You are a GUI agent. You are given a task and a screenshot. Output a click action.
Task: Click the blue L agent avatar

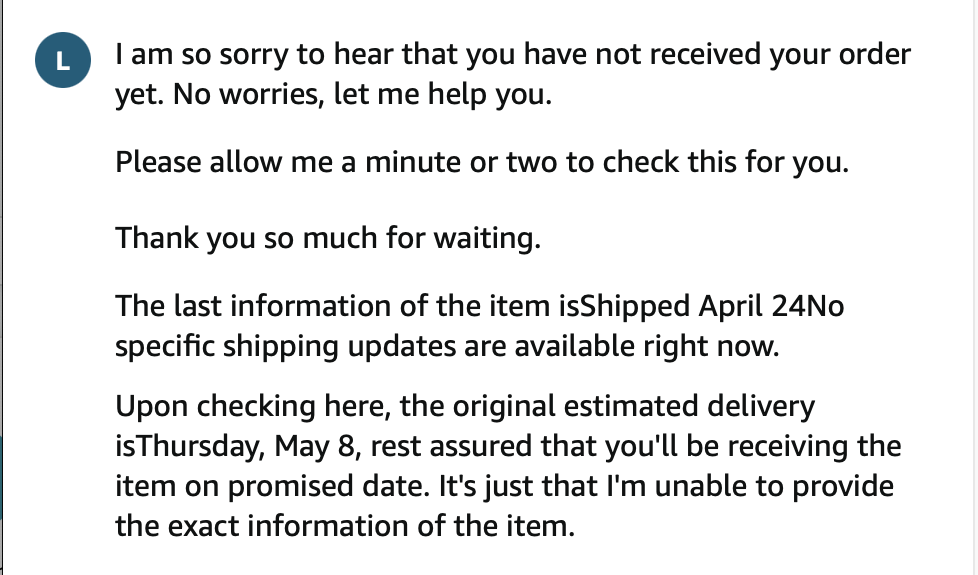[63, 60]
